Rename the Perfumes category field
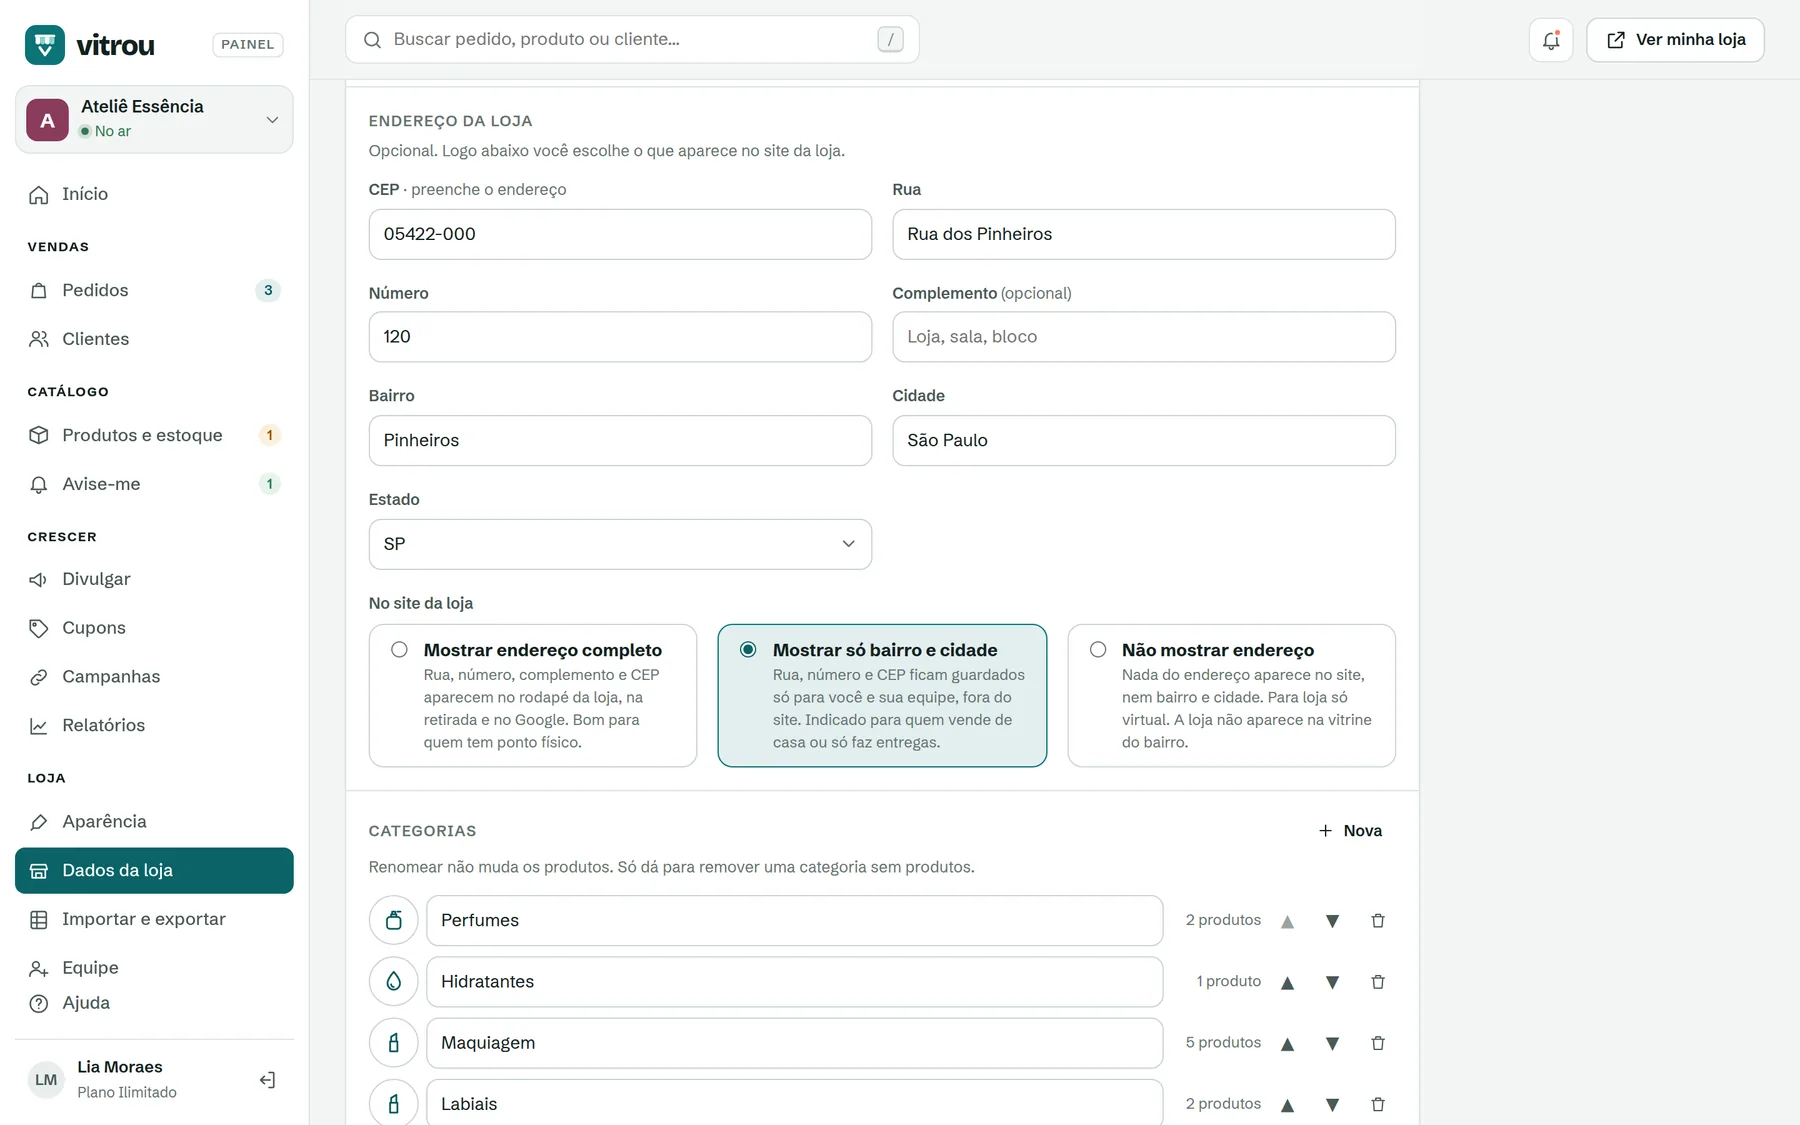 coord(794,920)
